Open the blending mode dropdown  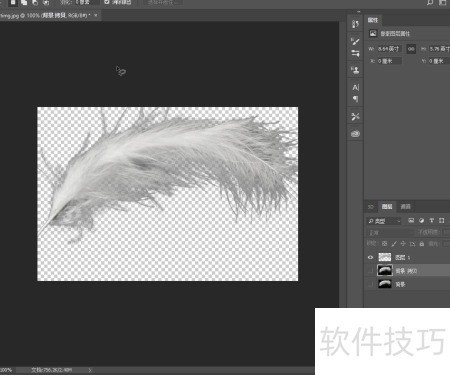pos(390,232)
